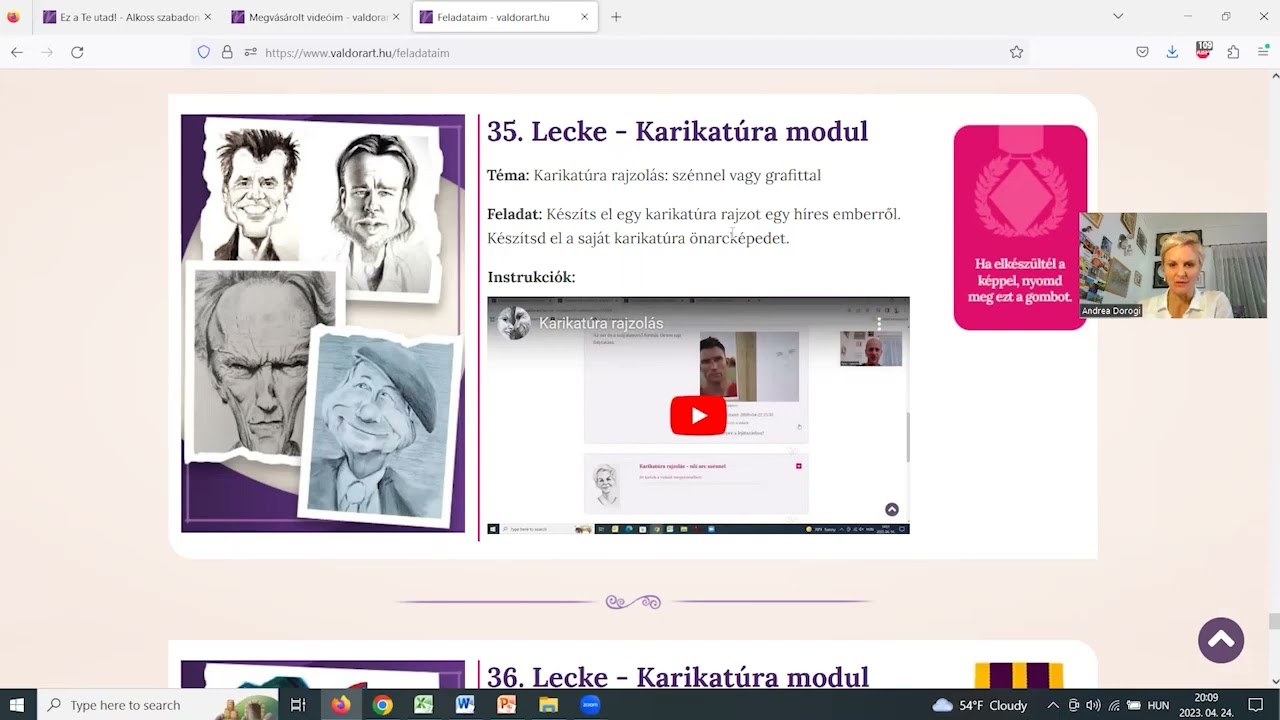
Task: Click the HUN keyboard language indicator
Action: pos(1158,705)
